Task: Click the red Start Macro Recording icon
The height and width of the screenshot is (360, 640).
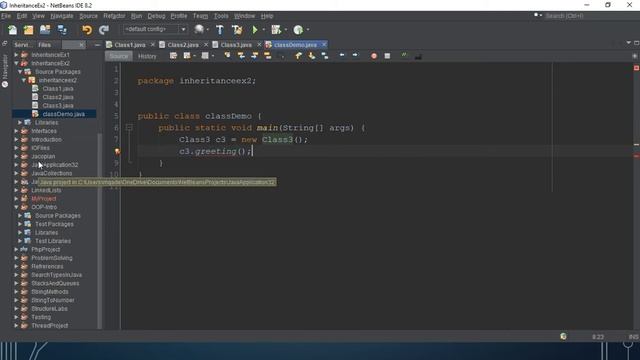Action: pos(374,56)
